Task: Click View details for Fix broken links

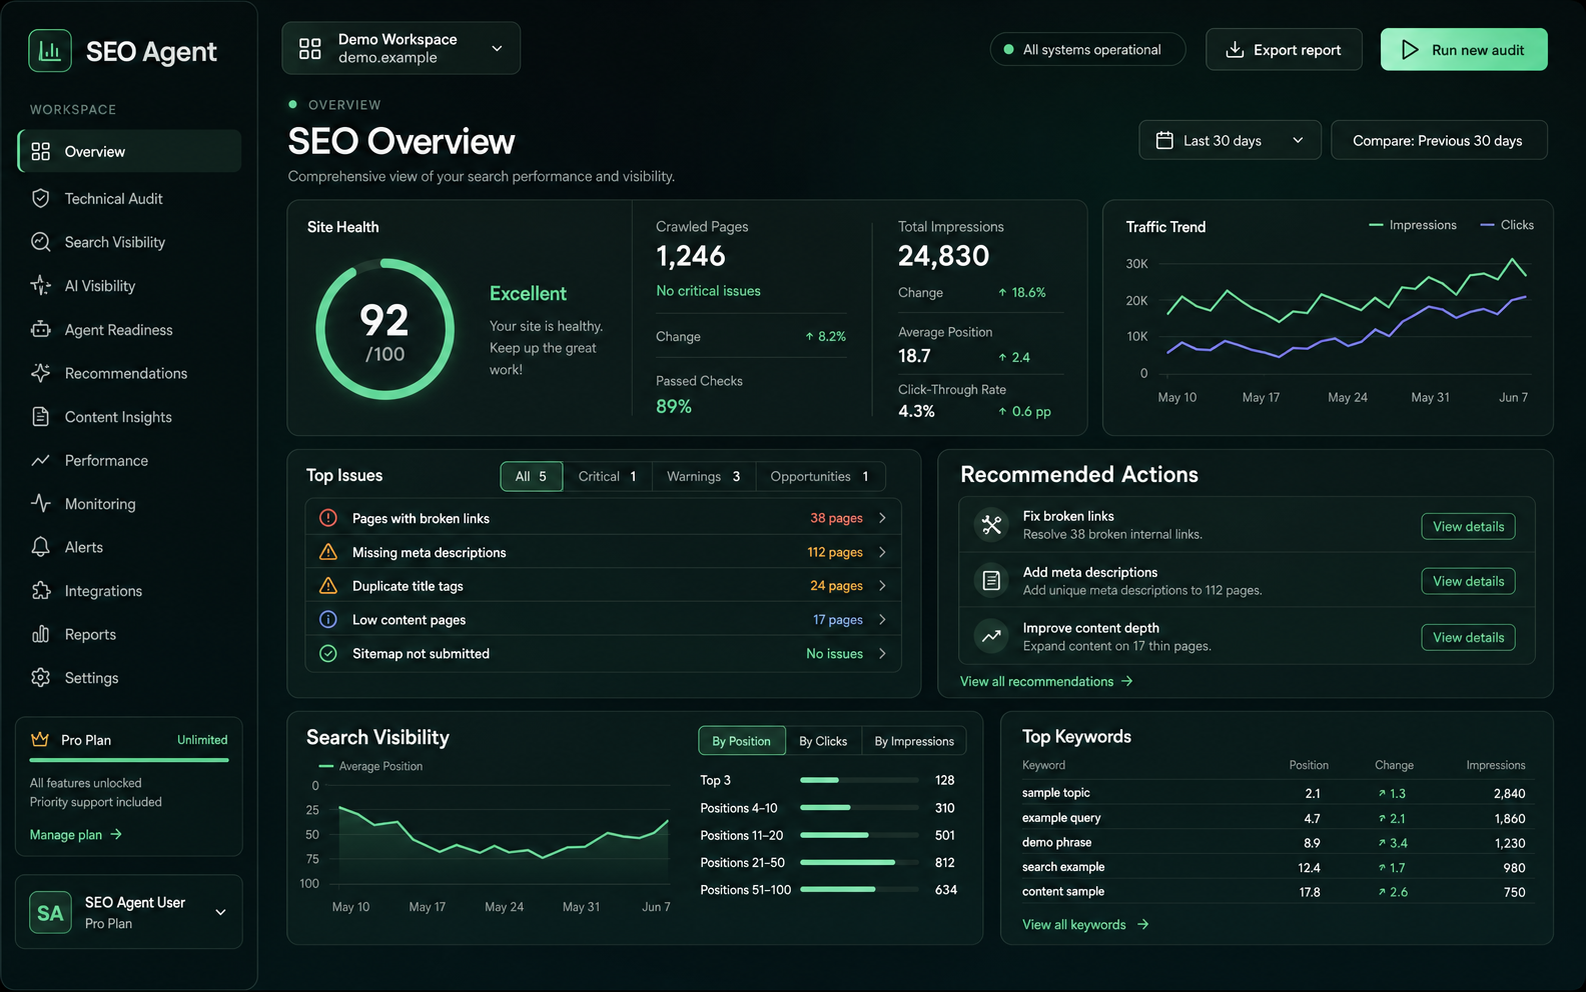Action: [1468, 526]
